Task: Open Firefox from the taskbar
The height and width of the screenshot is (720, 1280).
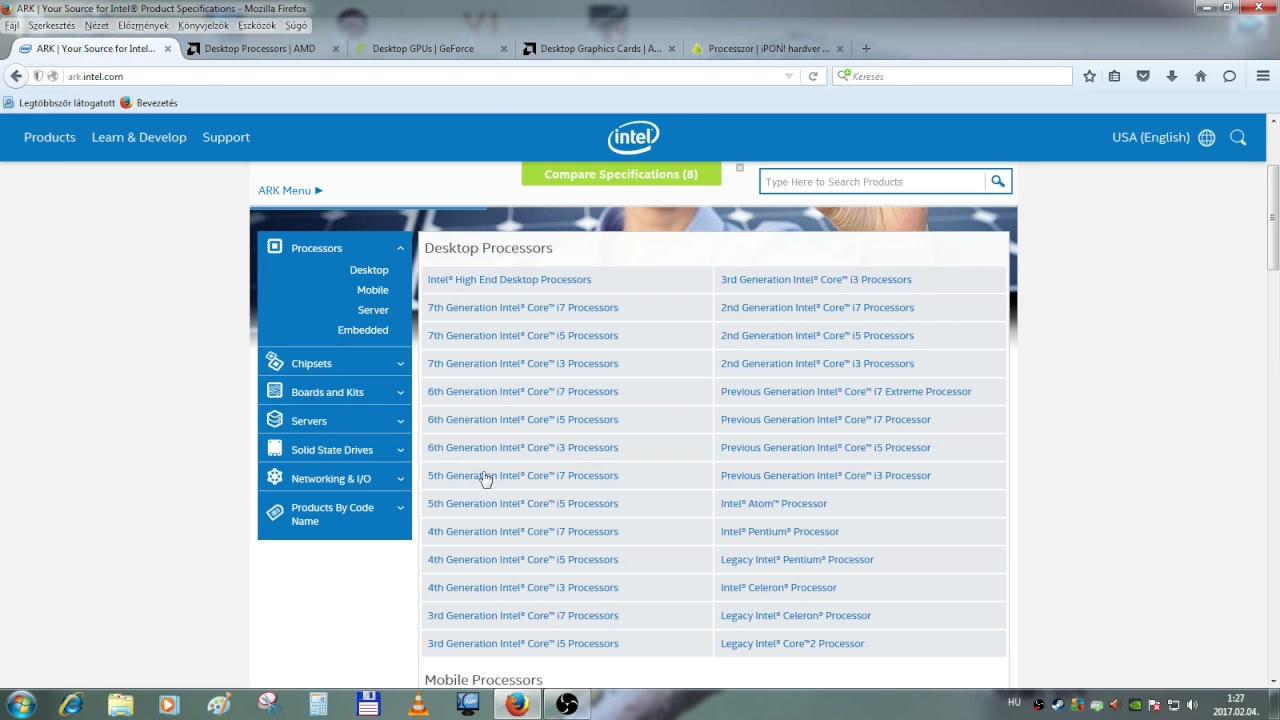Action: pyautogui.click(x=517, y=704)
